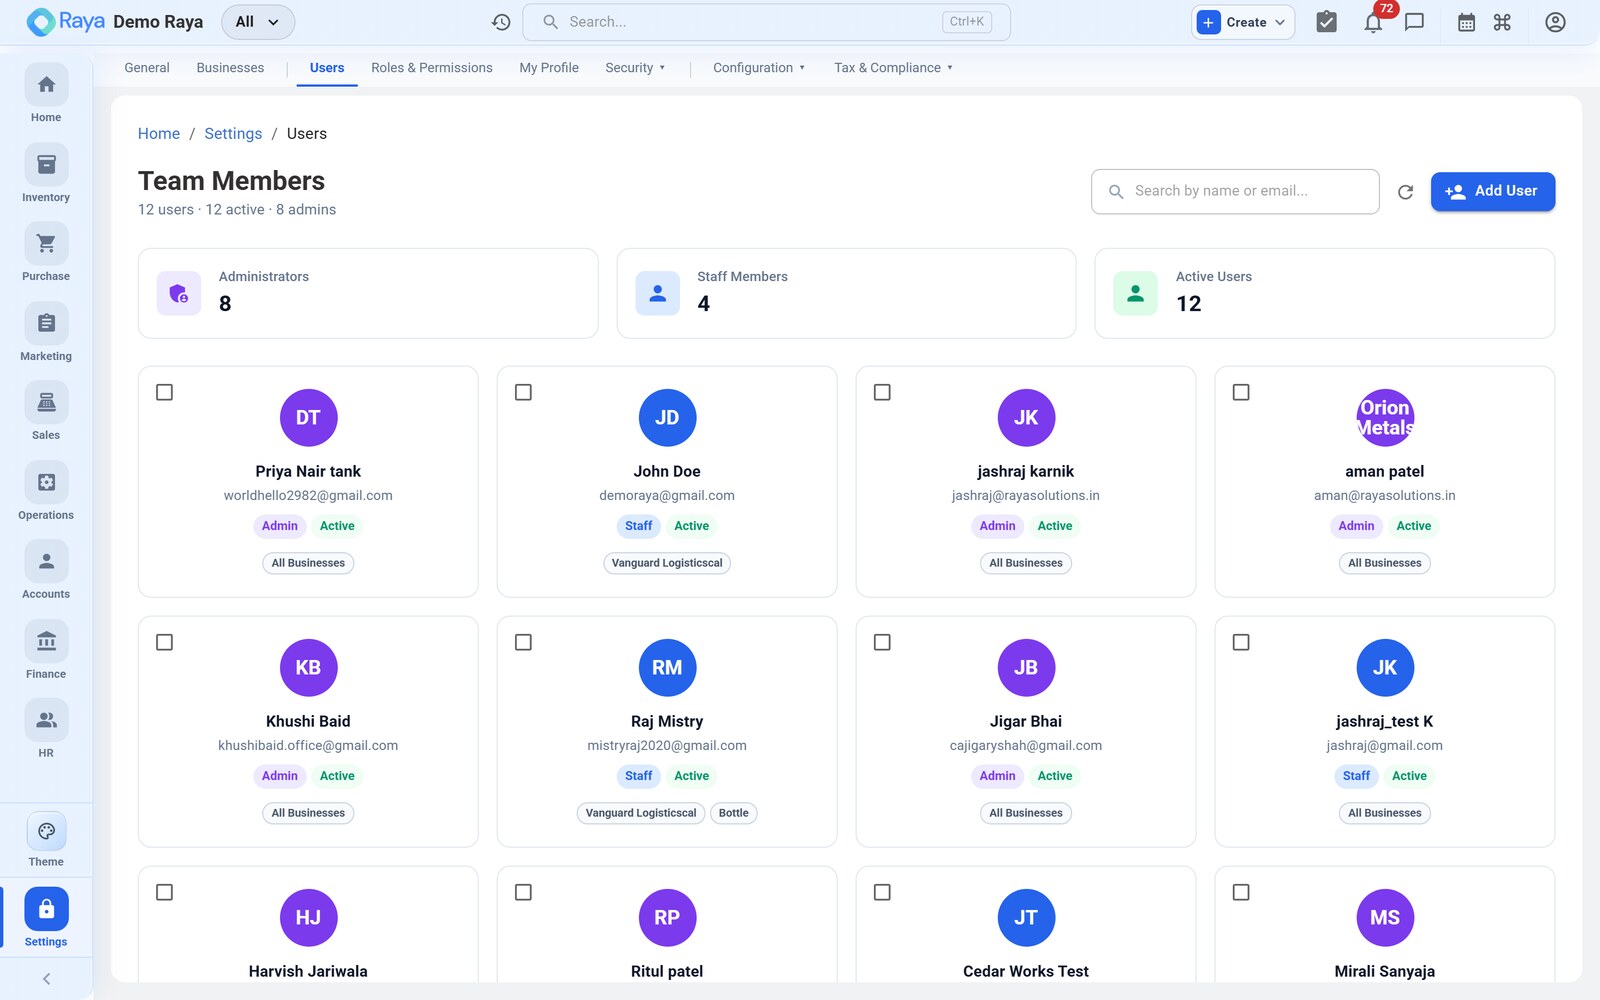Follow the Settings breadcrumb link
The image size is (1600, 1000).
coord(233,134)
